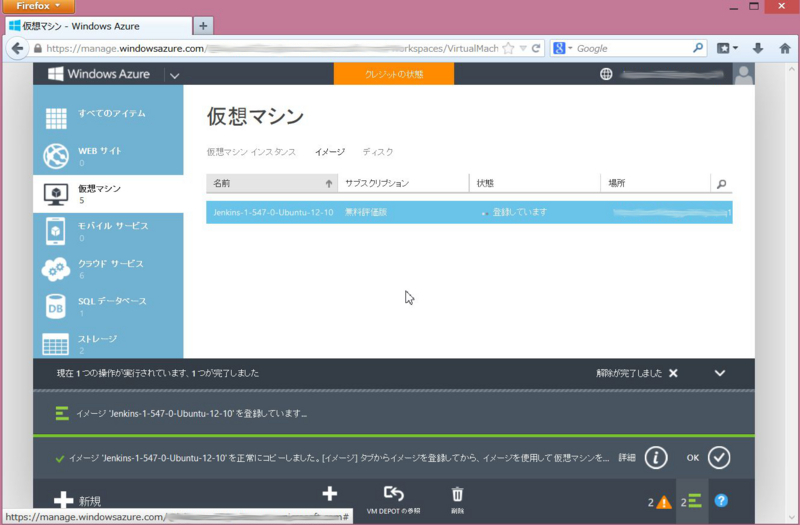This screenshot has height=525, width=800.
Task: Click copy success message text
Action: tap(339, 458)
